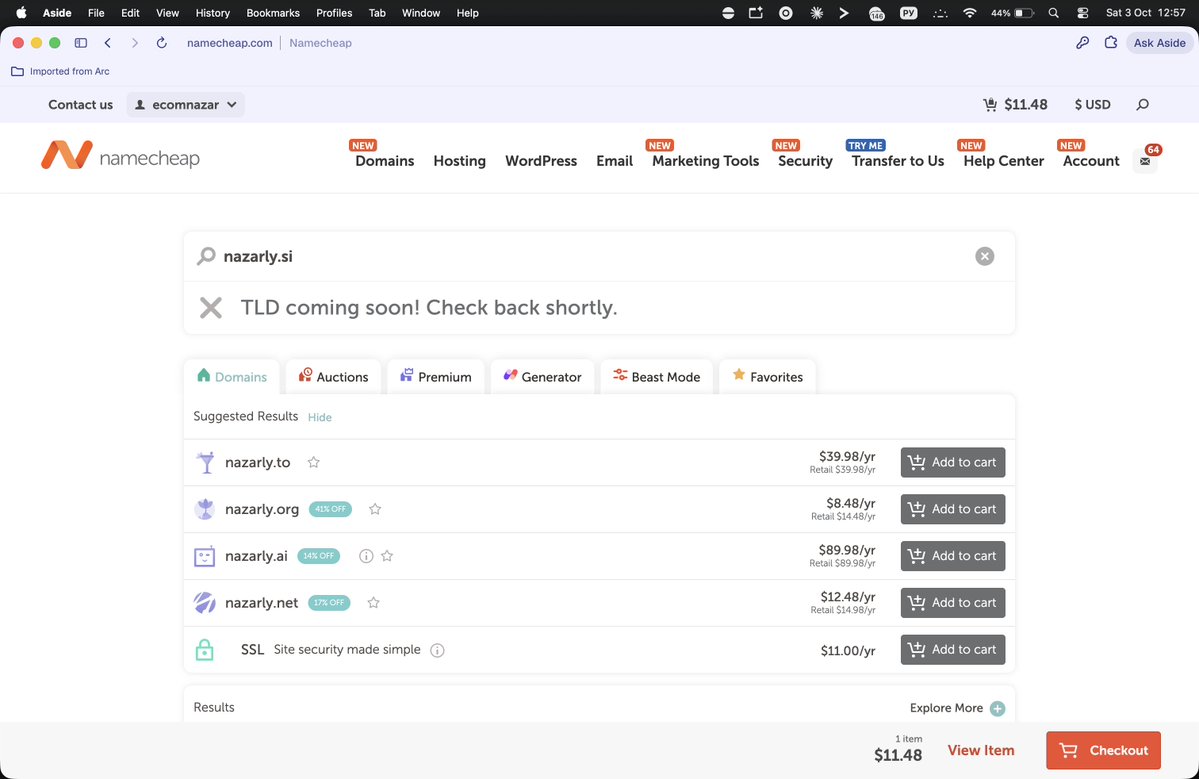Add nazarly.to to cart
1199x779 pixels.
click(953, 463)
